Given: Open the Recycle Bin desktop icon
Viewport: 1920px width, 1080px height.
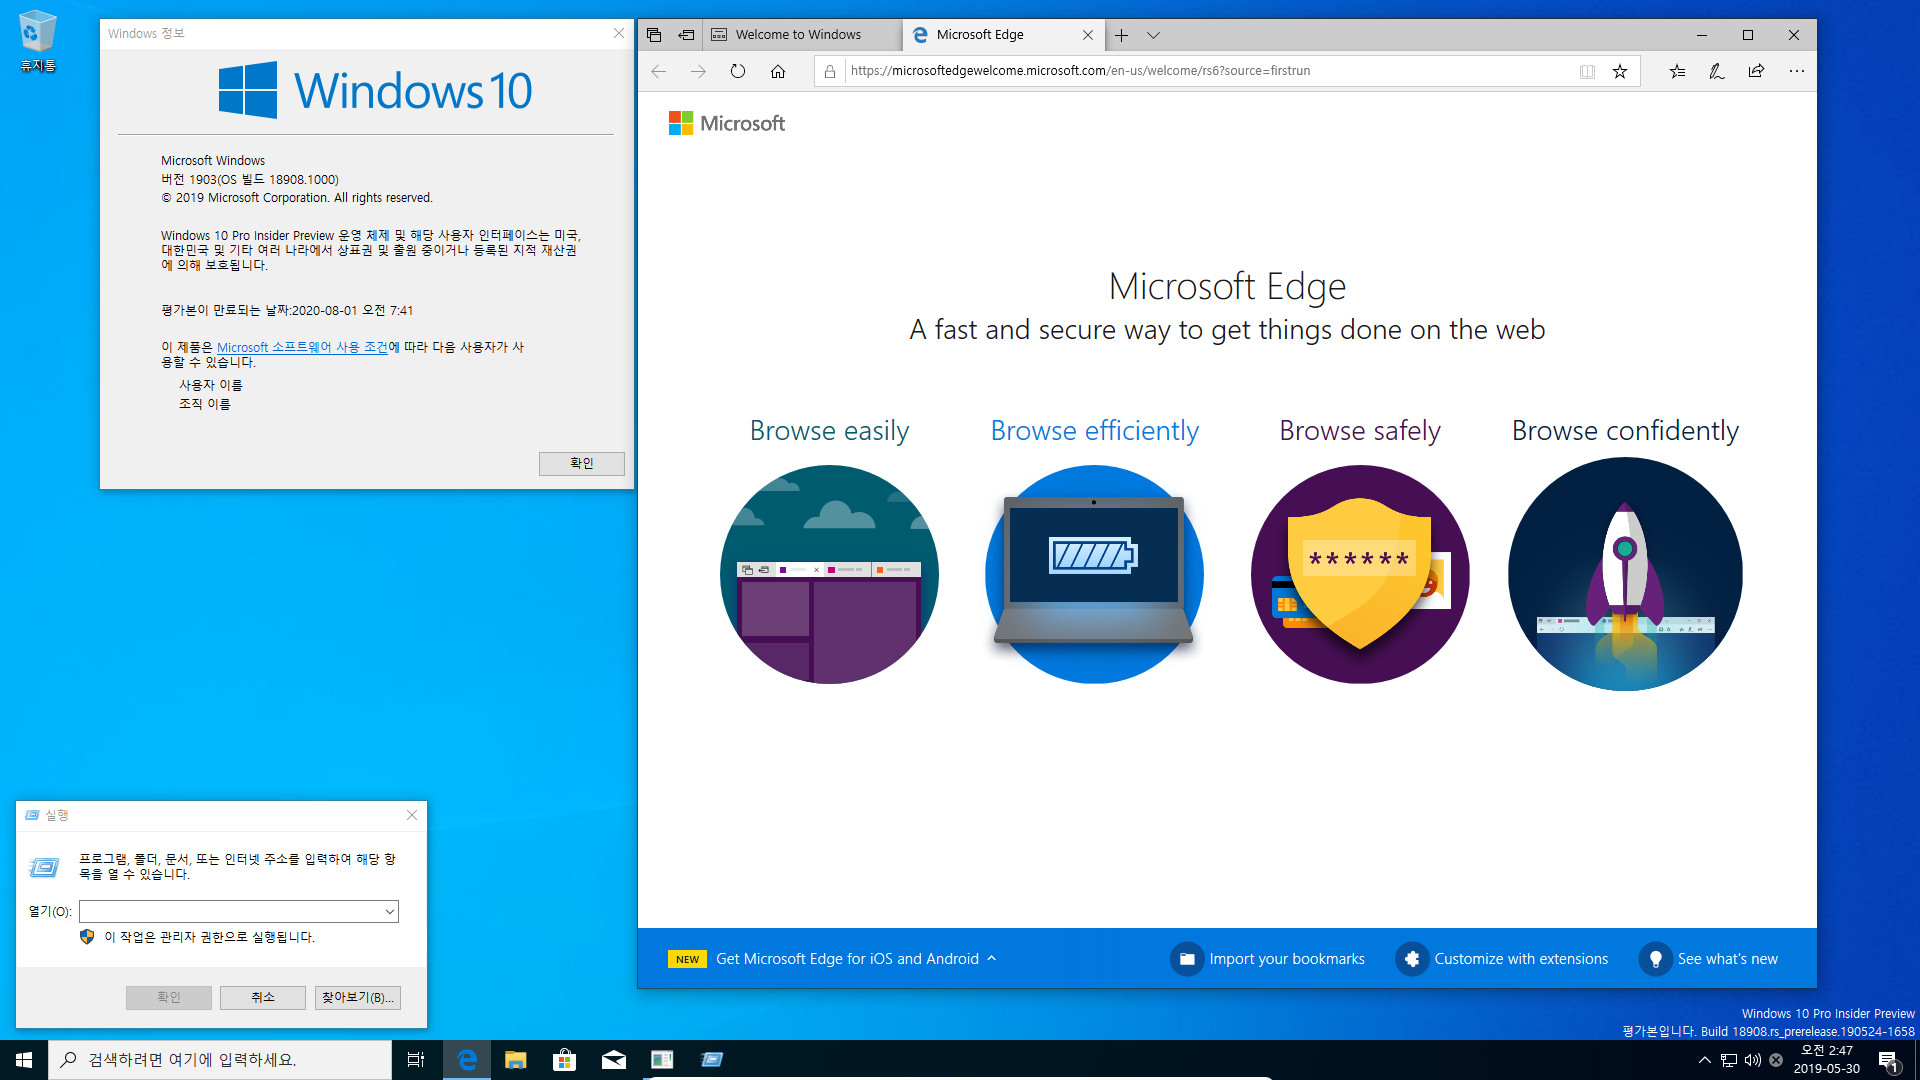Looking at the screenshot, I should click(38, 42).
